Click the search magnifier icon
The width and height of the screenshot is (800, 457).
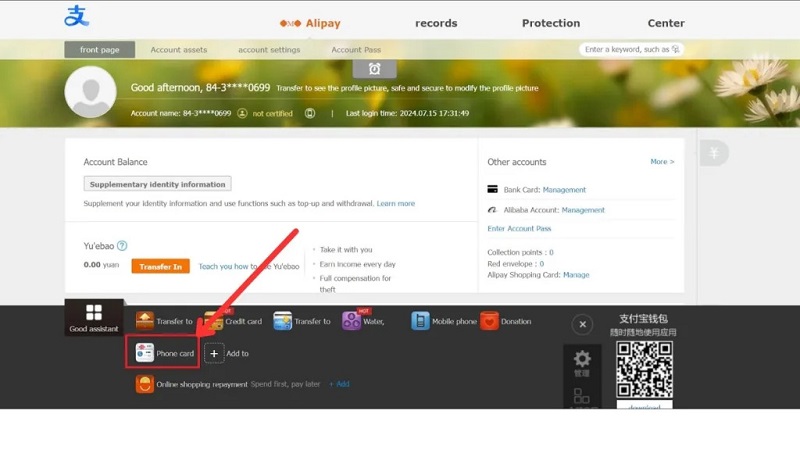(x=676, y=49)
